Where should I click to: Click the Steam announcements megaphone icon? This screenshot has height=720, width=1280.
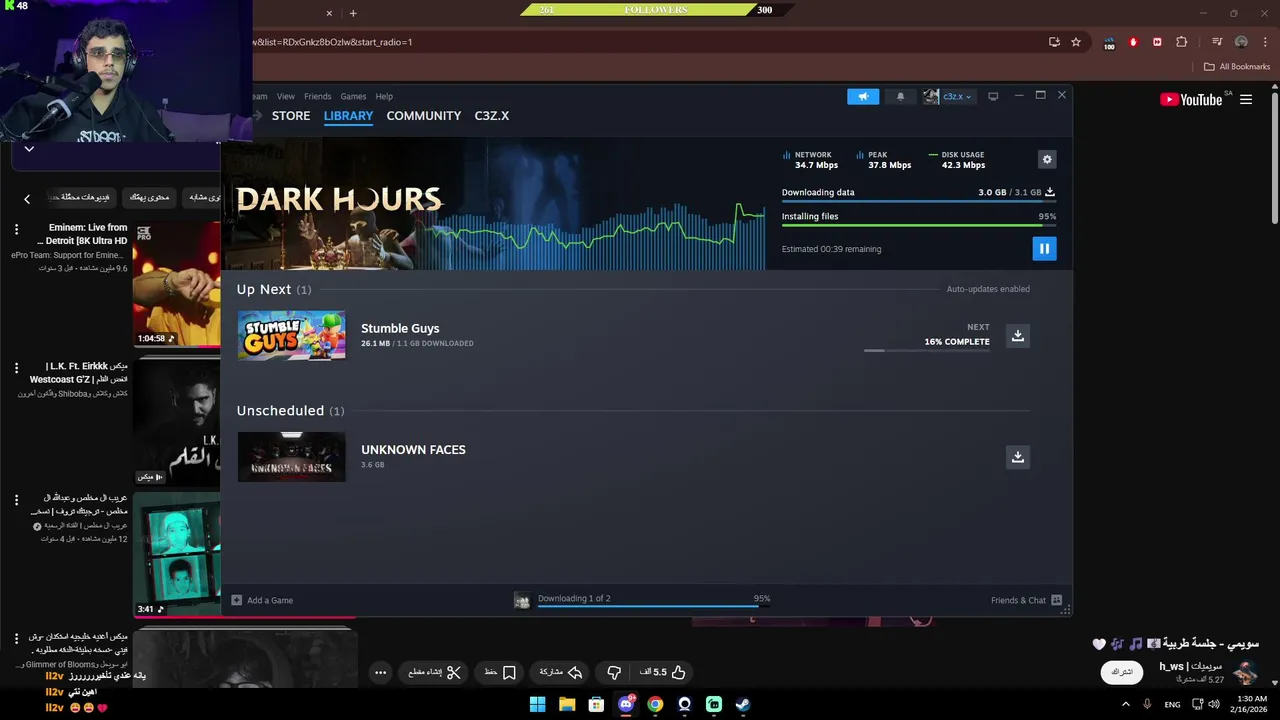(x=863, y=96)
